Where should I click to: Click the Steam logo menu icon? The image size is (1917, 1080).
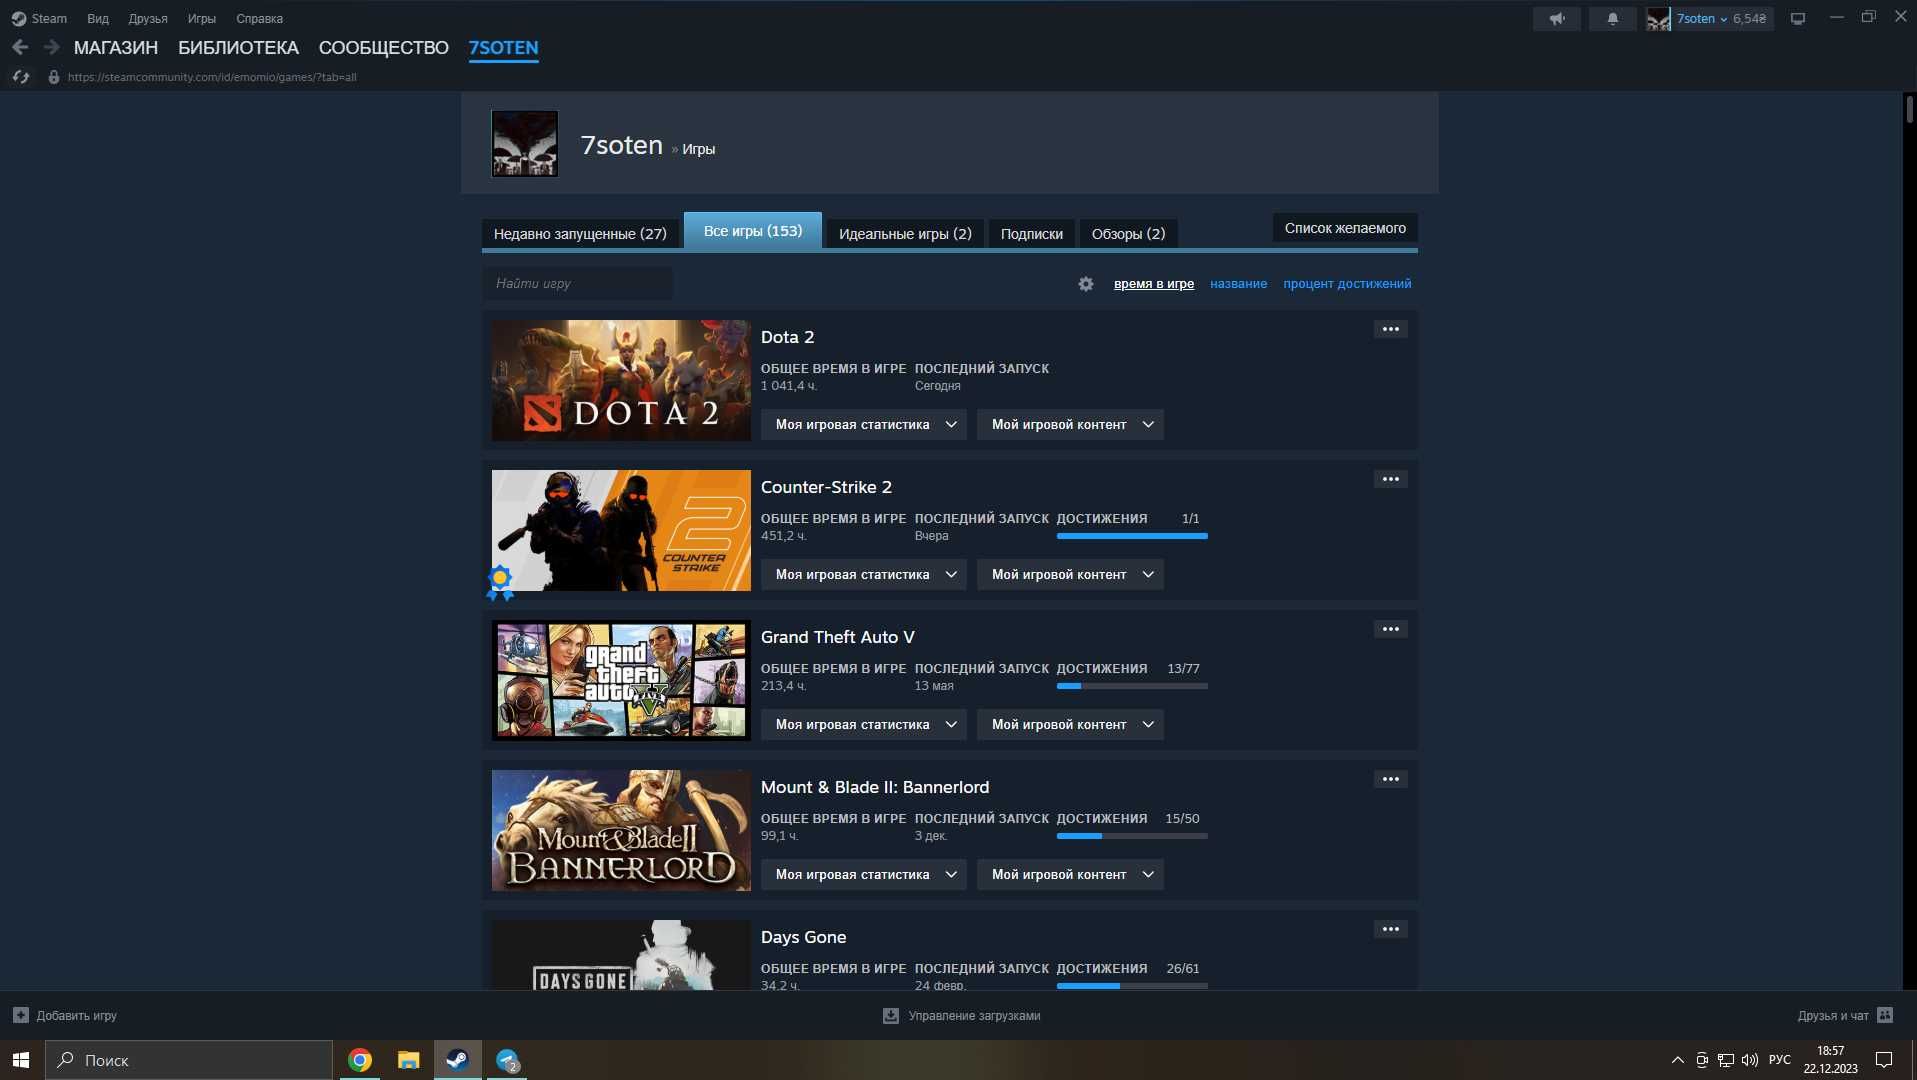point(18,18)
